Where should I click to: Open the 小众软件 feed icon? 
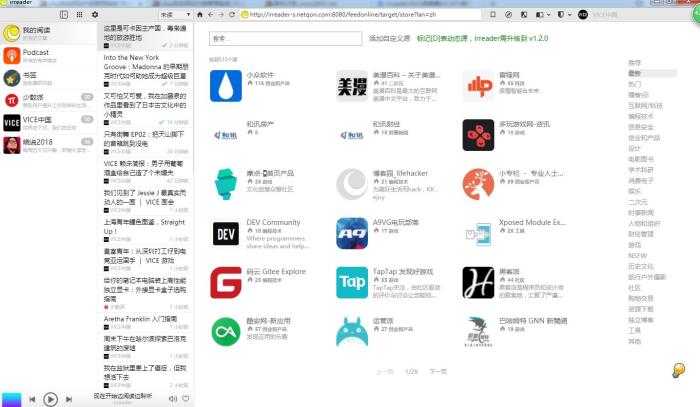[226, 87]
